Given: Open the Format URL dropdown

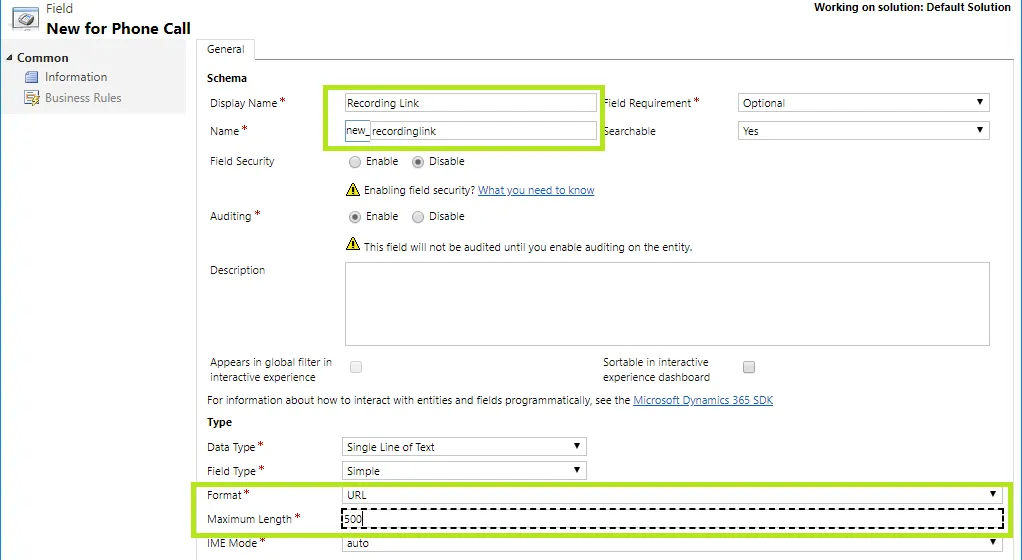Looking at the screenshot, I should pyautogui.click(x=672, y=495).
